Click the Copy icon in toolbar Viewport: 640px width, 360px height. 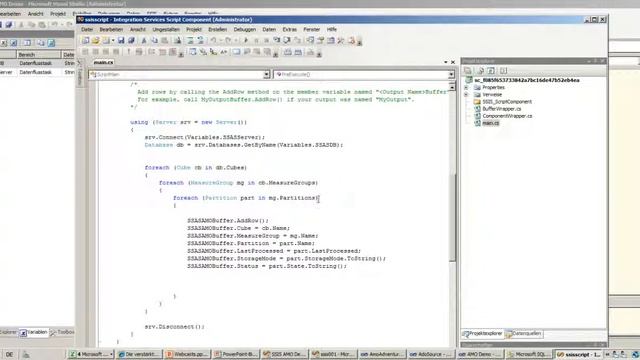click(x=154, y=40)
